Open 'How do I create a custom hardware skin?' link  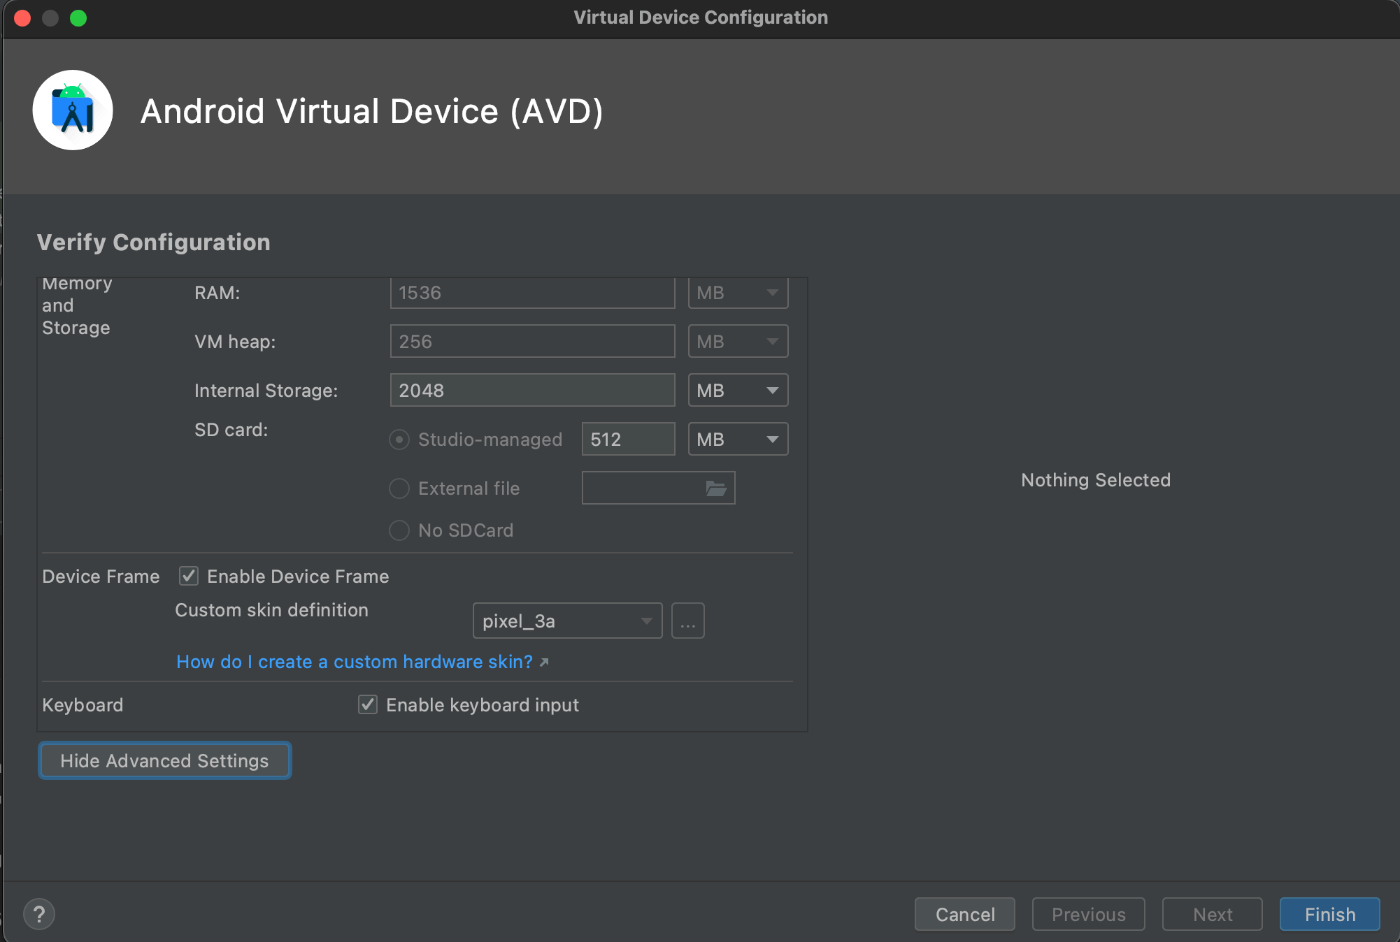tap(354, 662)
